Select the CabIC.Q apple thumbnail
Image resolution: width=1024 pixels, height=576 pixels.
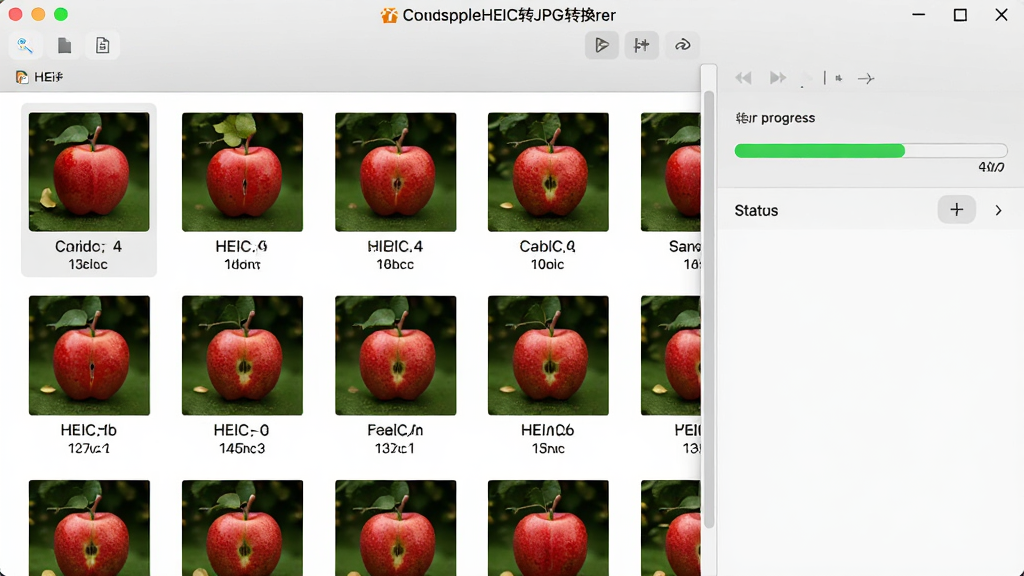[x=548, y=172]
